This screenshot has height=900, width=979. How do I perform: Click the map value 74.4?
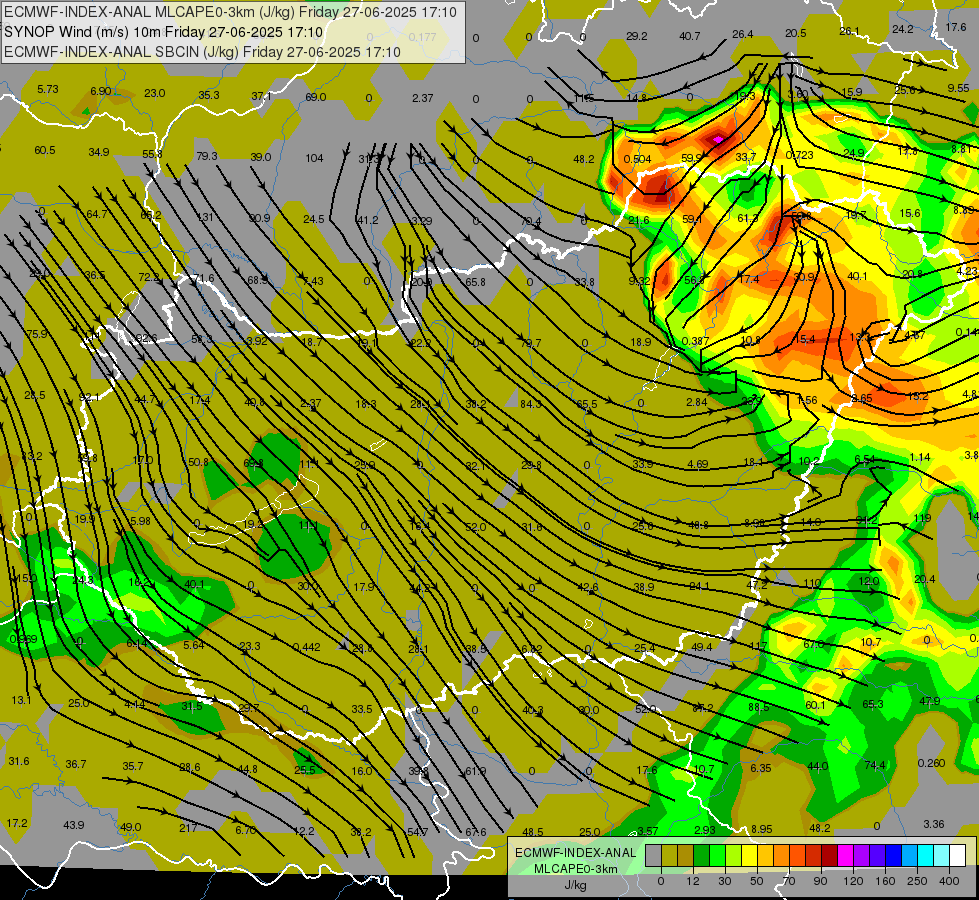pyautogui.click(x=875, y=765)
